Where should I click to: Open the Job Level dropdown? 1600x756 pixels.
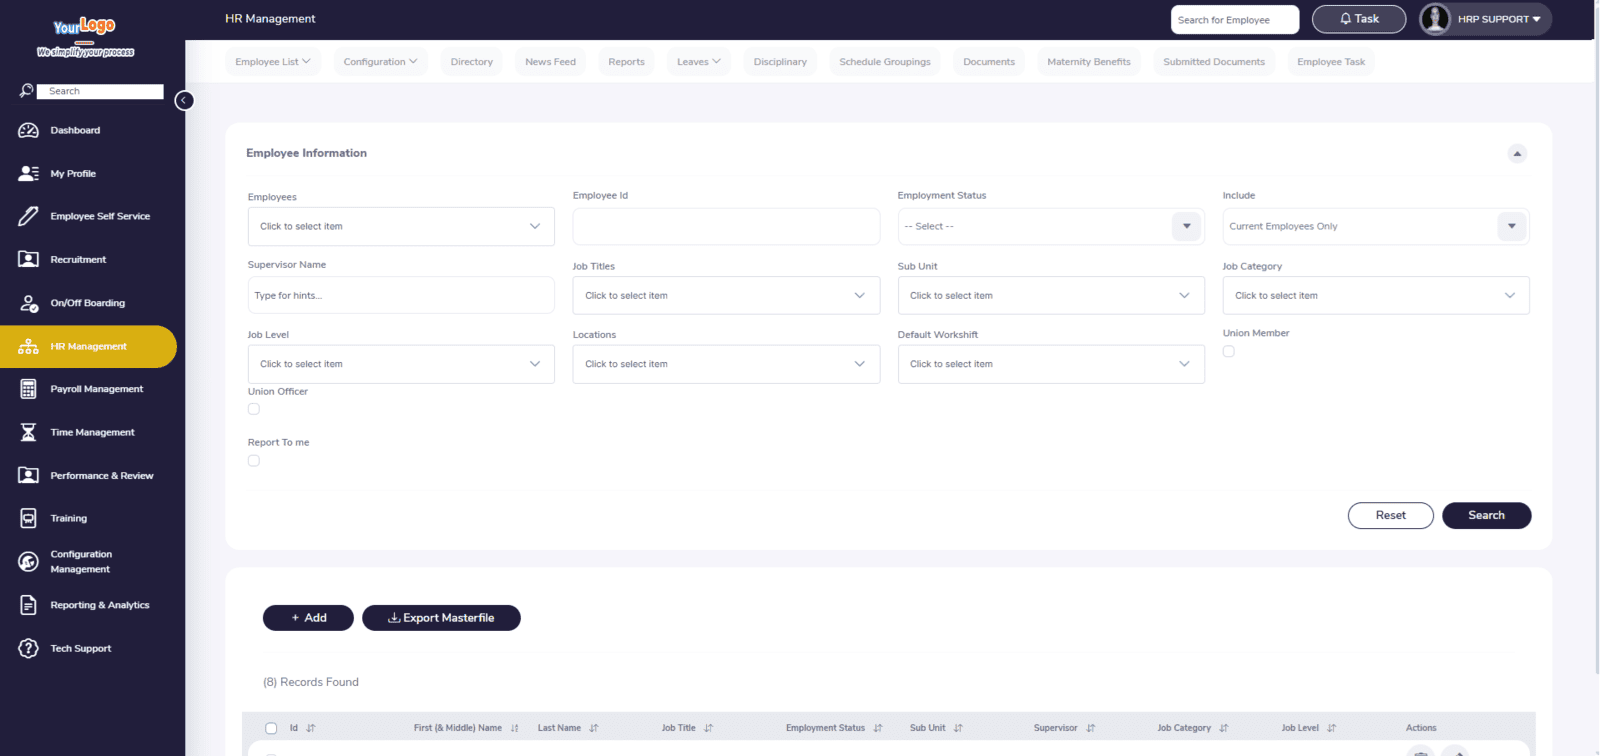click(401, 364)
